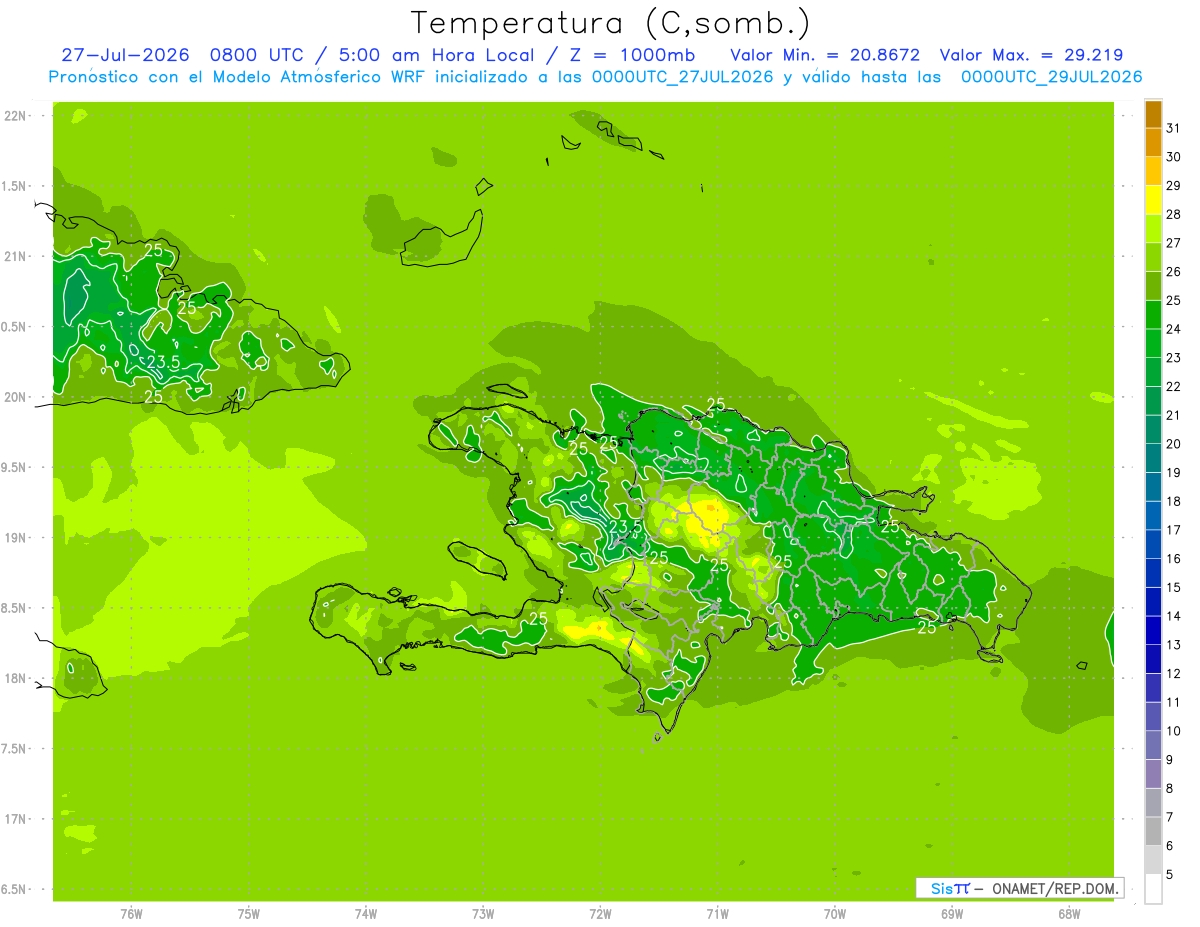Click legend value 22 on color bar
Image resolution: width=1200 pixels, height=927 pixels.
[1173, 386]
